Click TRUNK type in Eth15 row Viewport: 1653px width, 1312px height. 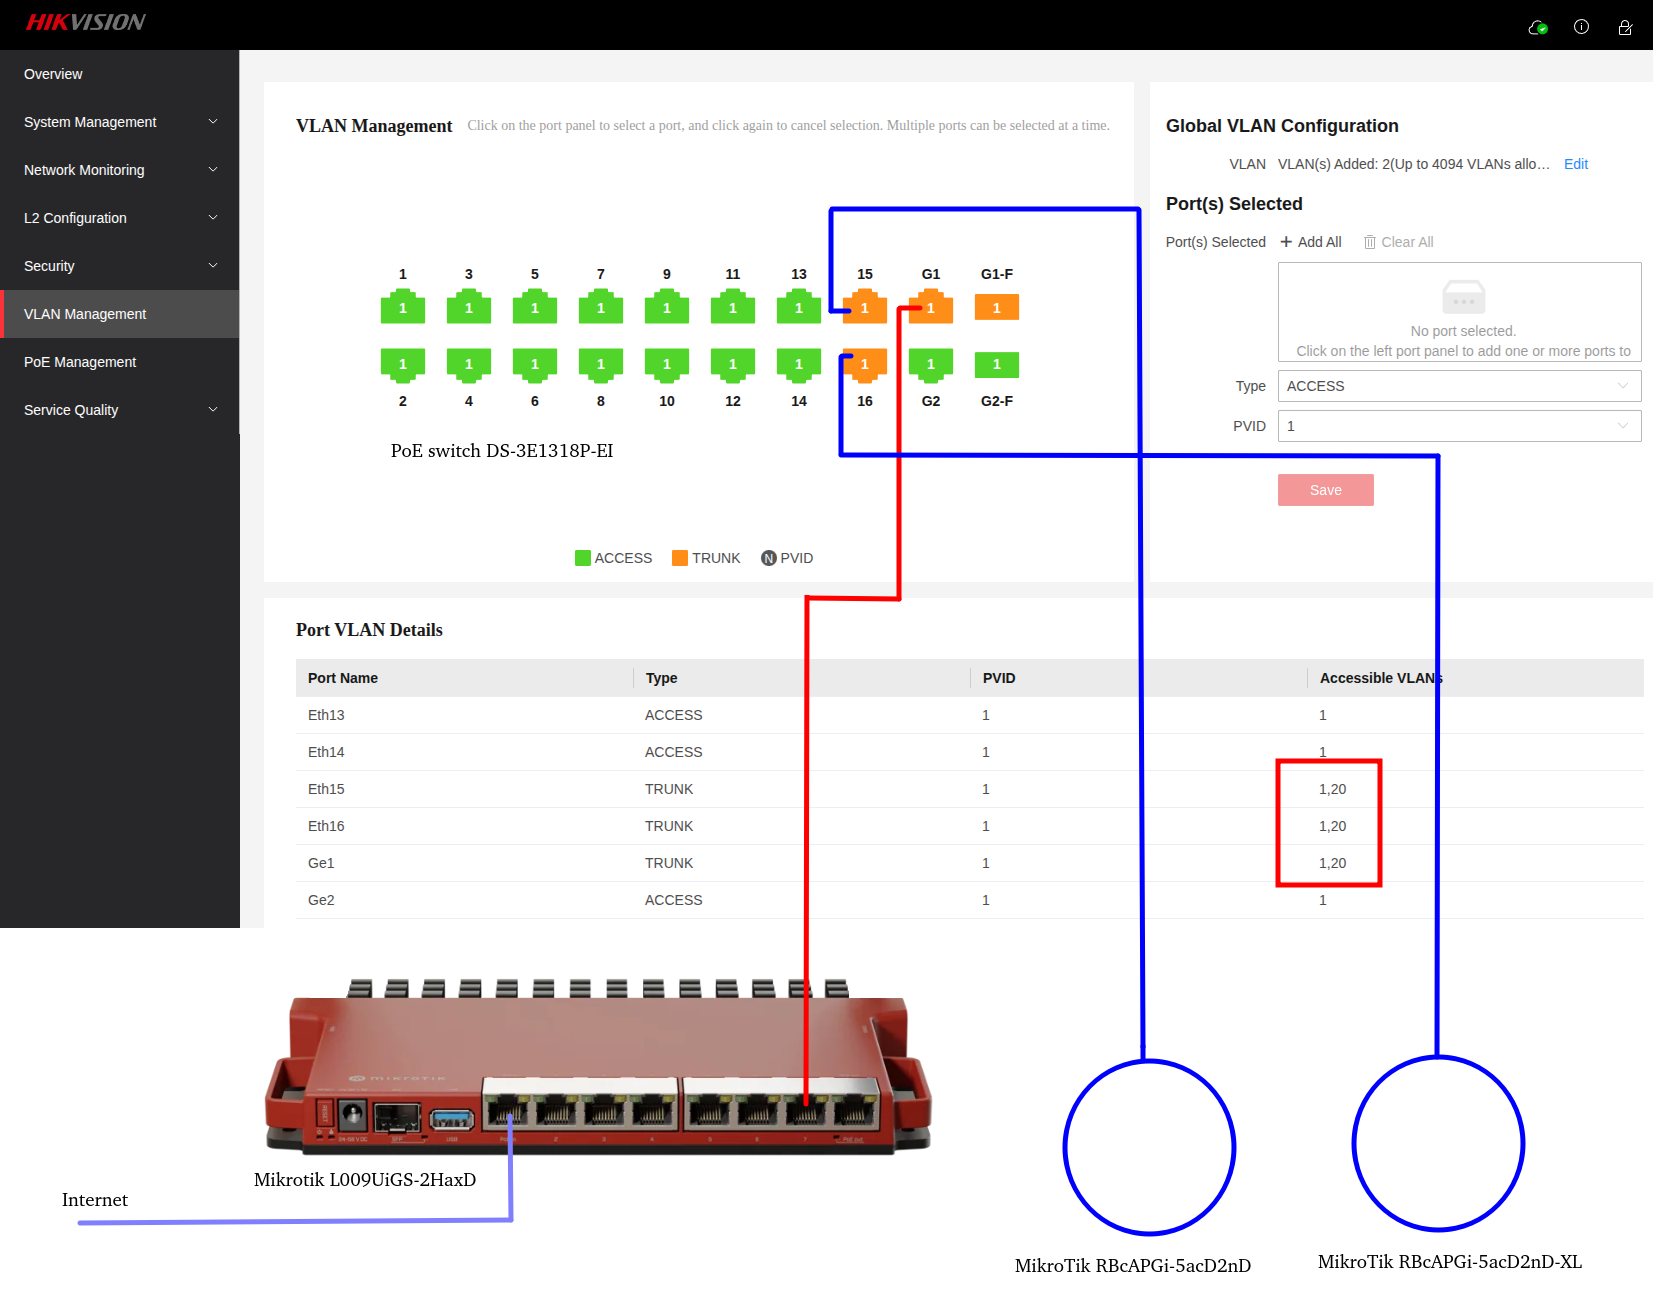tap(669, 789)
